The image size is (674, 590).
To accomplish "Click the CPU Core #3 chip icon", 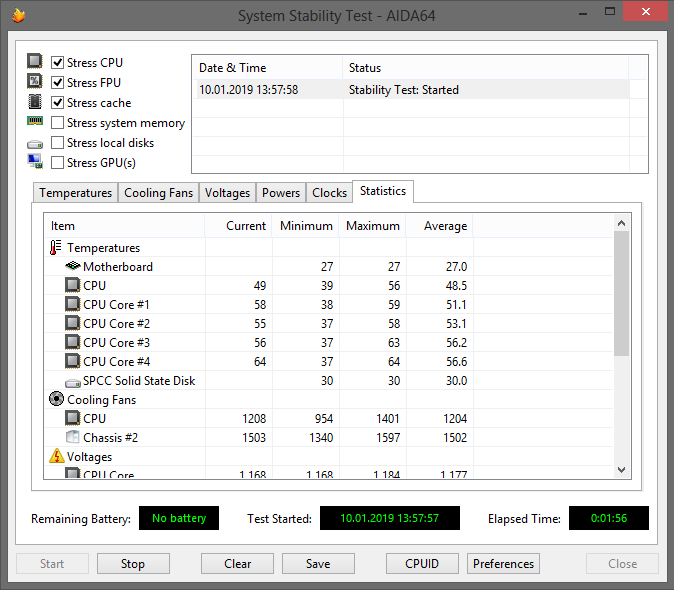I will click(x=73, y=342).
